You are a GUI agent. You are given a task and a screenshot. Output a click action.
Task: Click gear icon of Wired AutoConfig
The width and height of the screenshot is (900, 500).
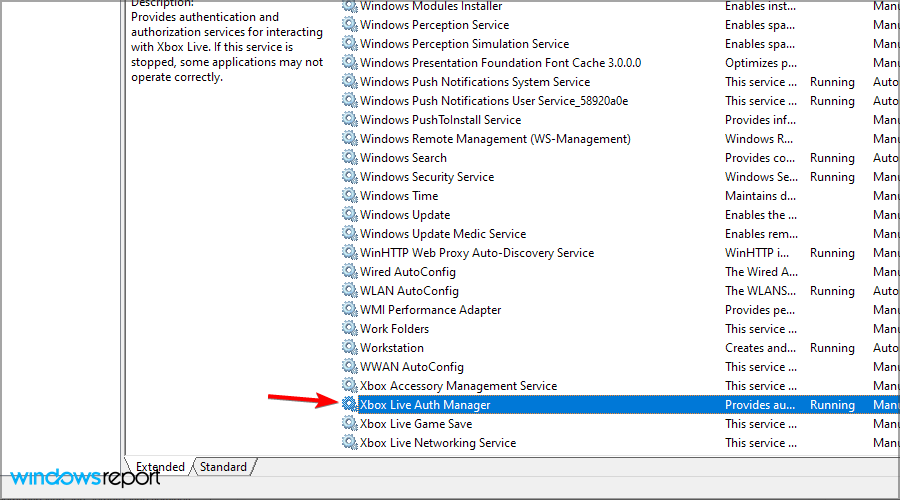[x=350, y=270]
